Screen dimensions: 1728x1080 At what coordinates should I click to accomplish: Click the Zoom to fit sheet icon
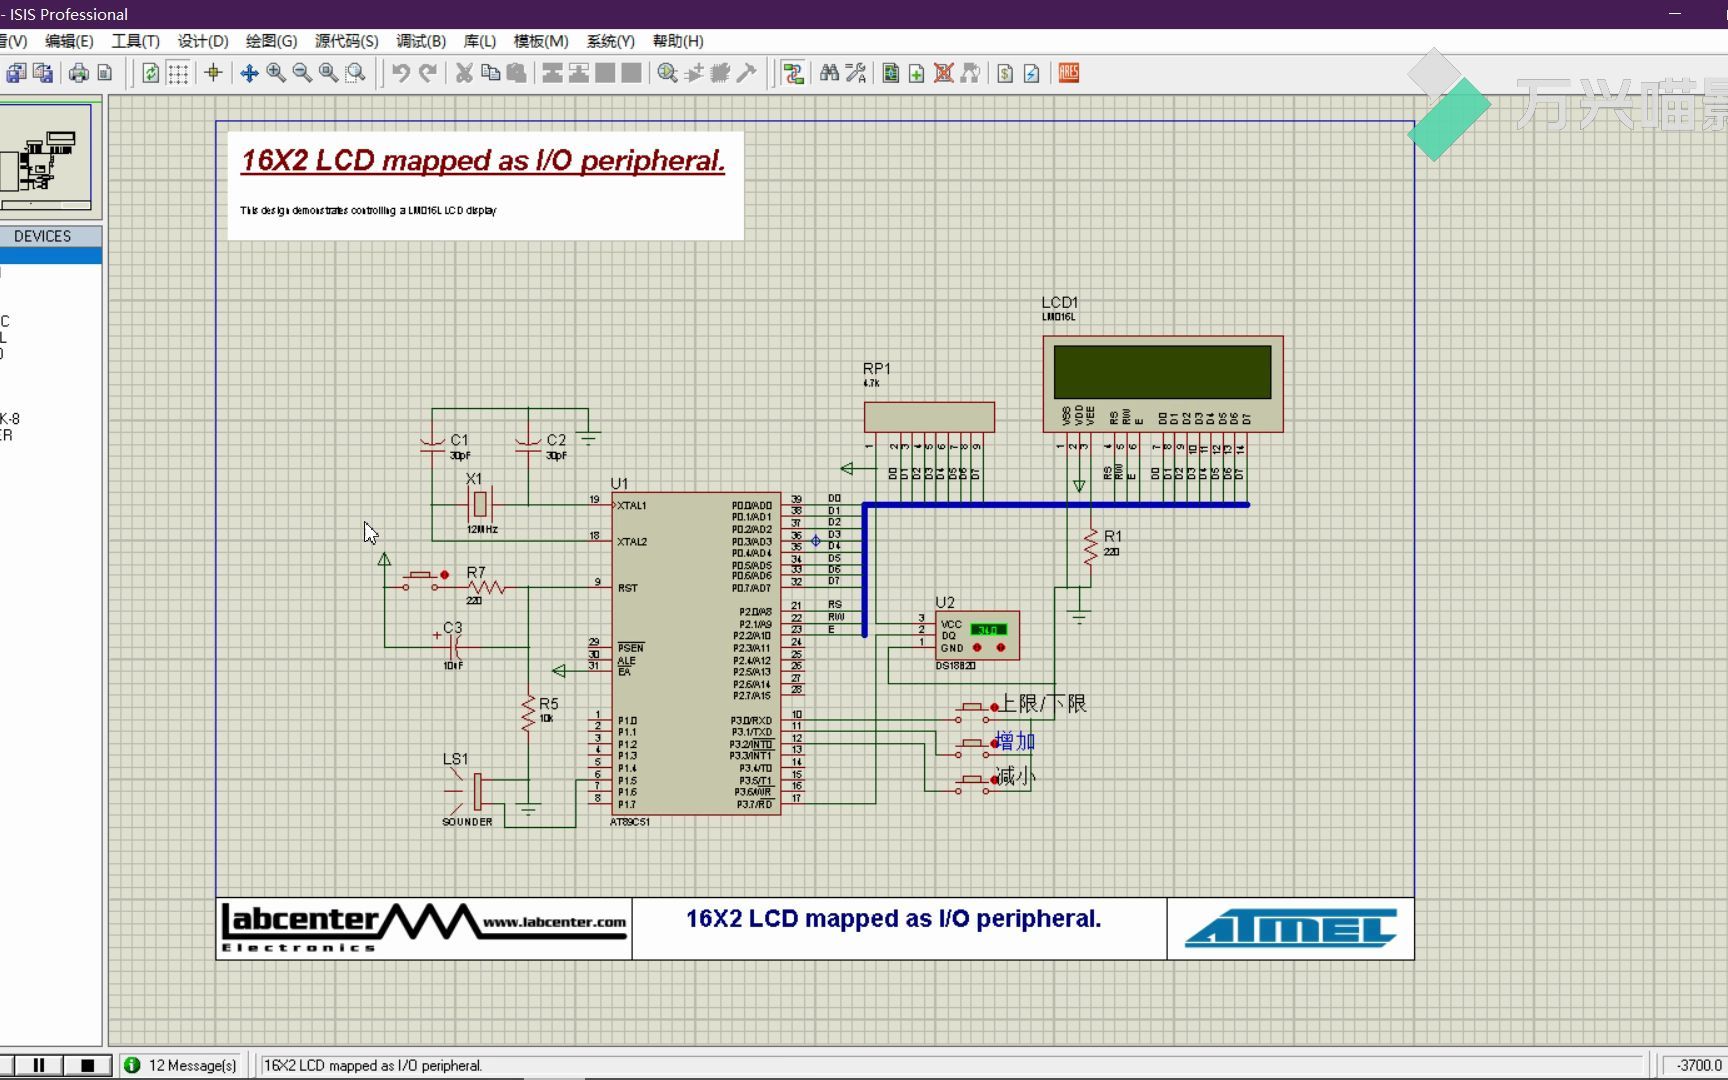click(328, 73)
